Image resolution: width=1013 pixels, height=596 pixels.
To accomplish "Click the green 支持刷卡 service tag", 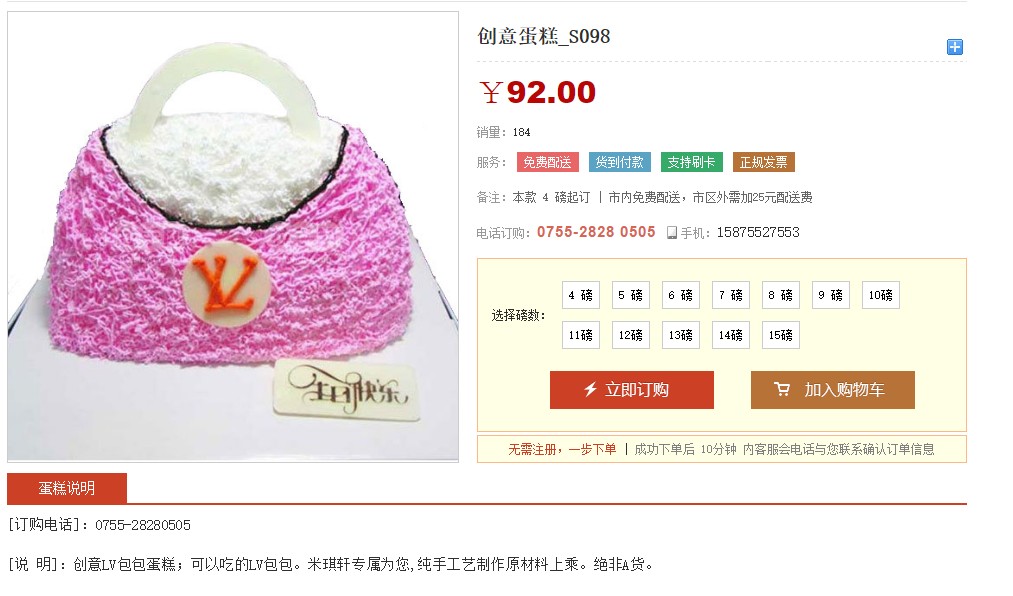I will tap(691, 162).
